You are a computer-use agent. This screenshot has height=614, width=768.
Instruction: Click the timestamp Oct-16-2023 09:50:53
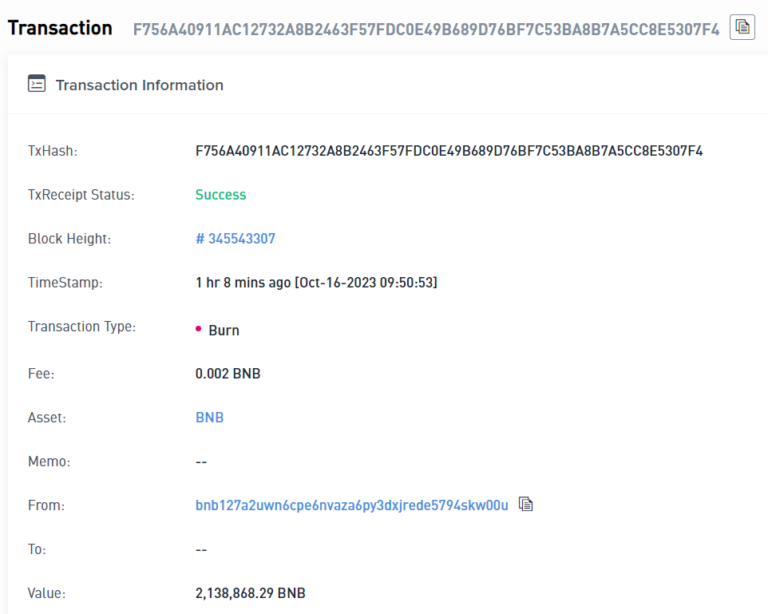pyautogui.click(x=316, y=283)
